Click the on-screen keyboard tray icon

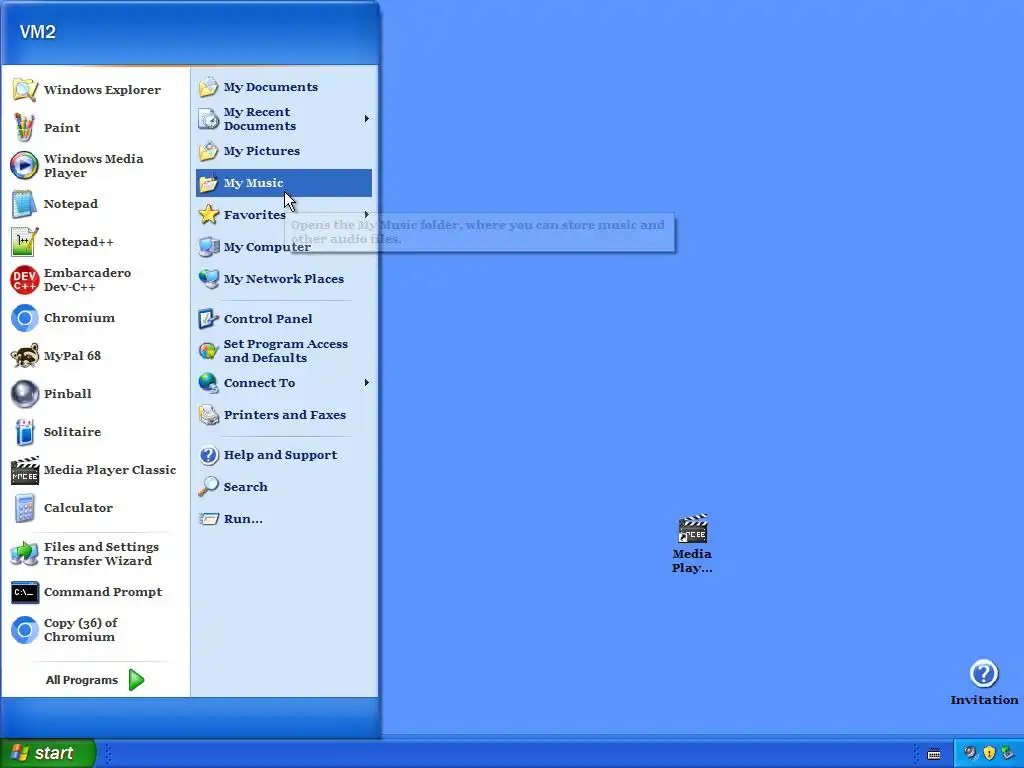[934, 754]
